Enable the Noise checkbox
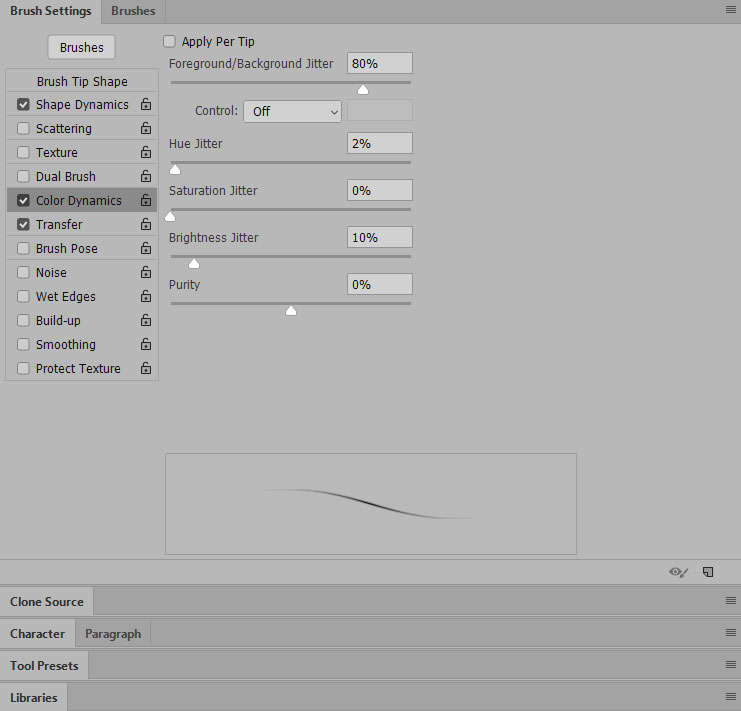The image size is (741, 711). [23, 273]
